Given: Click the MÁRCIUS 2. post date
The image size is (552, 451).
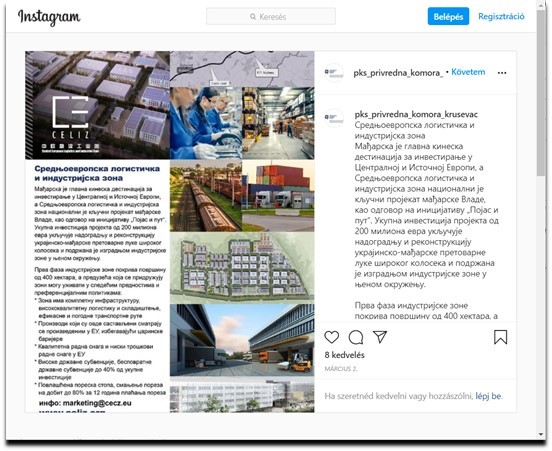Looking at the screenshot, I should tap(340, 369).
